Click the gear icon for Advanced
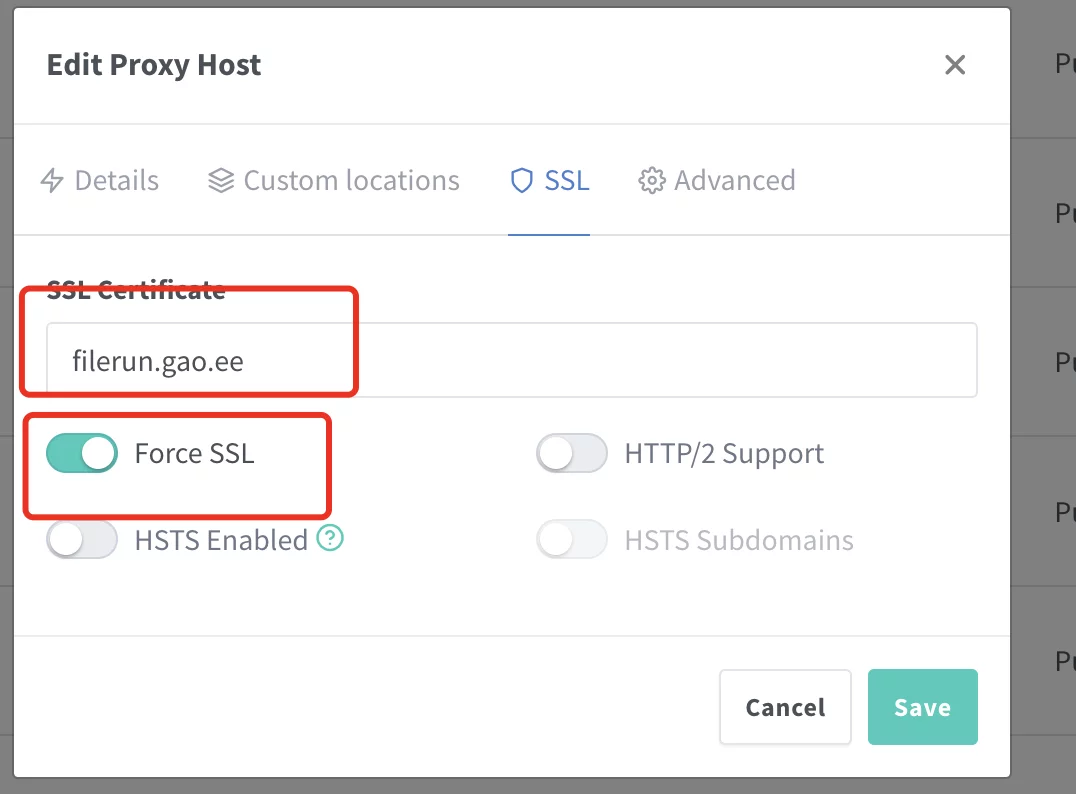 [x=652, y=181]
